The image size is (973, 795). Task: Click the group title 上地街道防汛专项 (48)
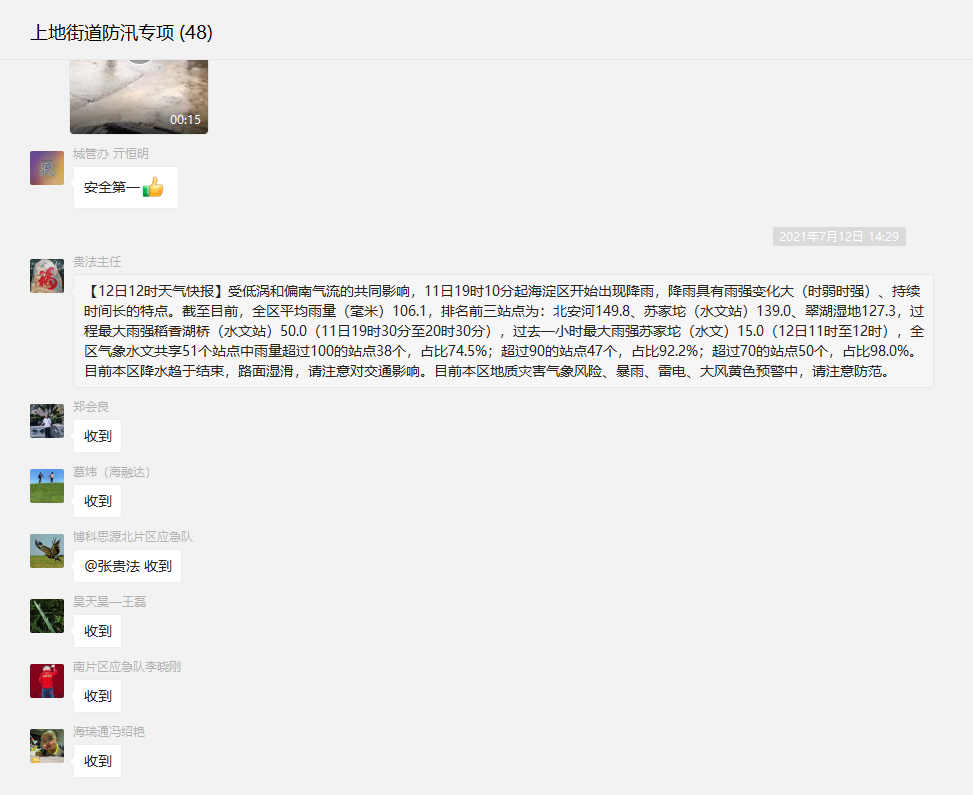[121, 33]
